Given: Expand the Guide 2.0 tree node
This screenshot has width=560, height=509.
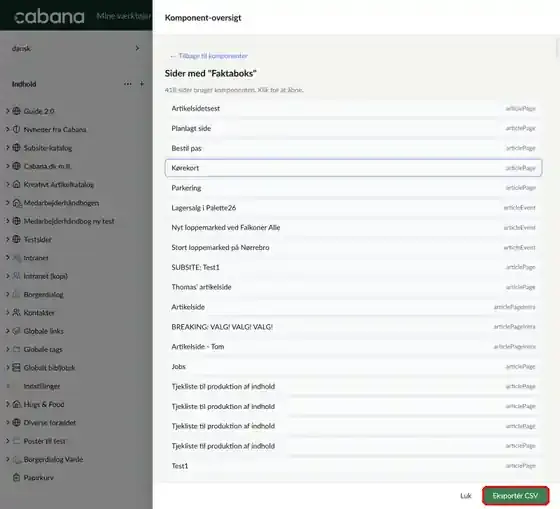Looking at the screenshot, I should pyautogui.click(x=7, y=111).
